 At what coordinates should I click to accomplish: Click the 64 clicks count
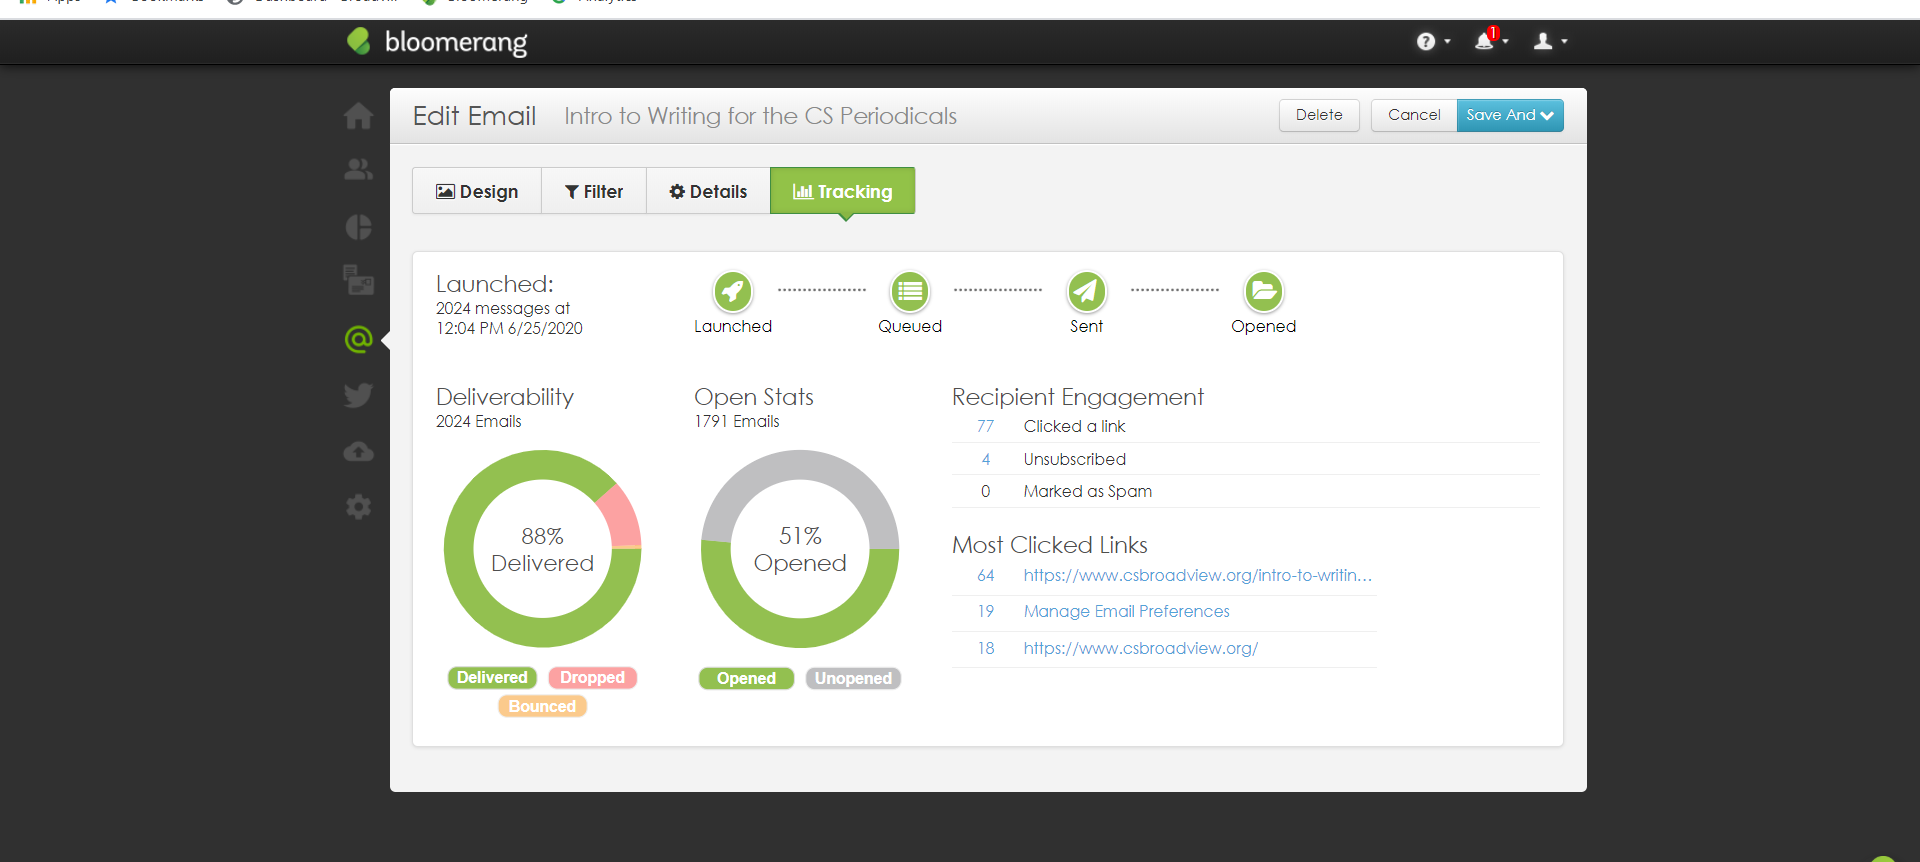tap(986, 575)
